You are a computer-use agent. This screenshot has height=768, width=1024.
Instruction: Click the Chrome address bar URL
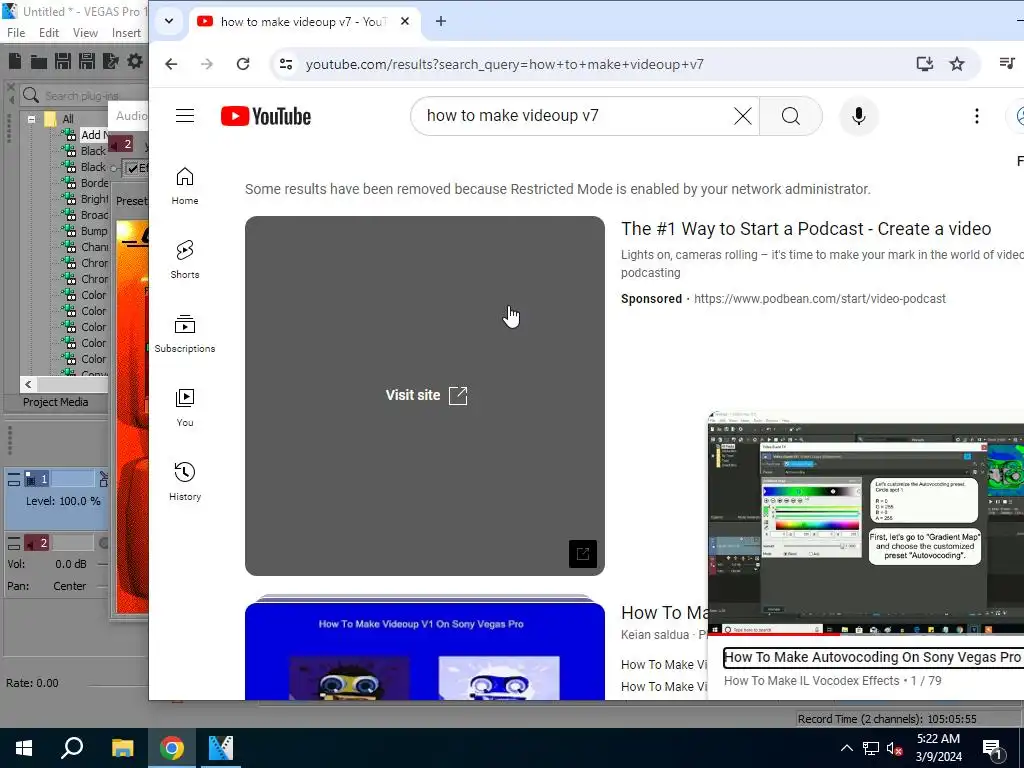click(x=504, y=64)
